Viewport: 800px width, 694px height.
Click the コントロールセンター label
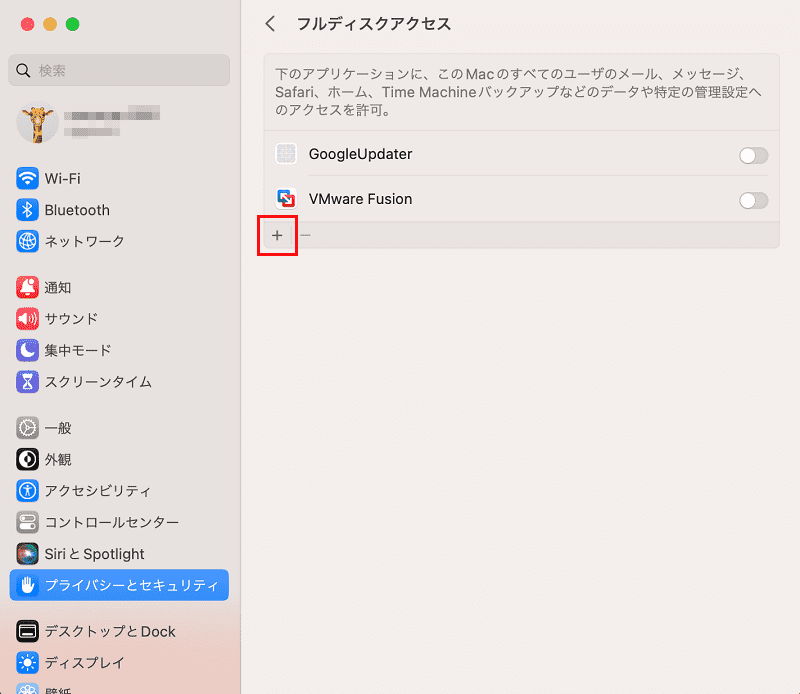point(111,523)
